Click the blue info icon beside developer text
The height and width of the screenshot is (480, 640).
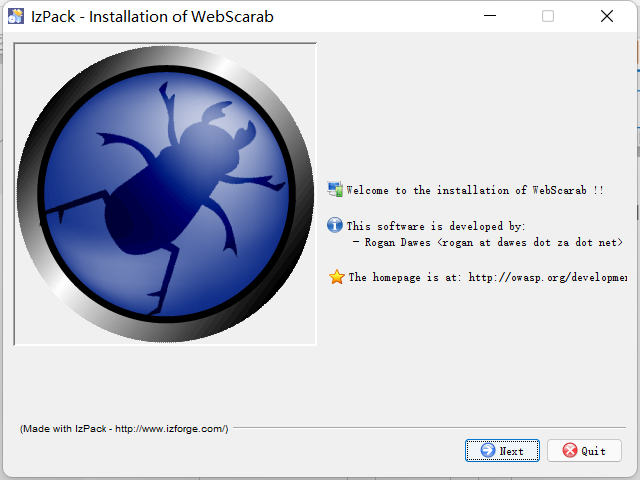point(335,225)
